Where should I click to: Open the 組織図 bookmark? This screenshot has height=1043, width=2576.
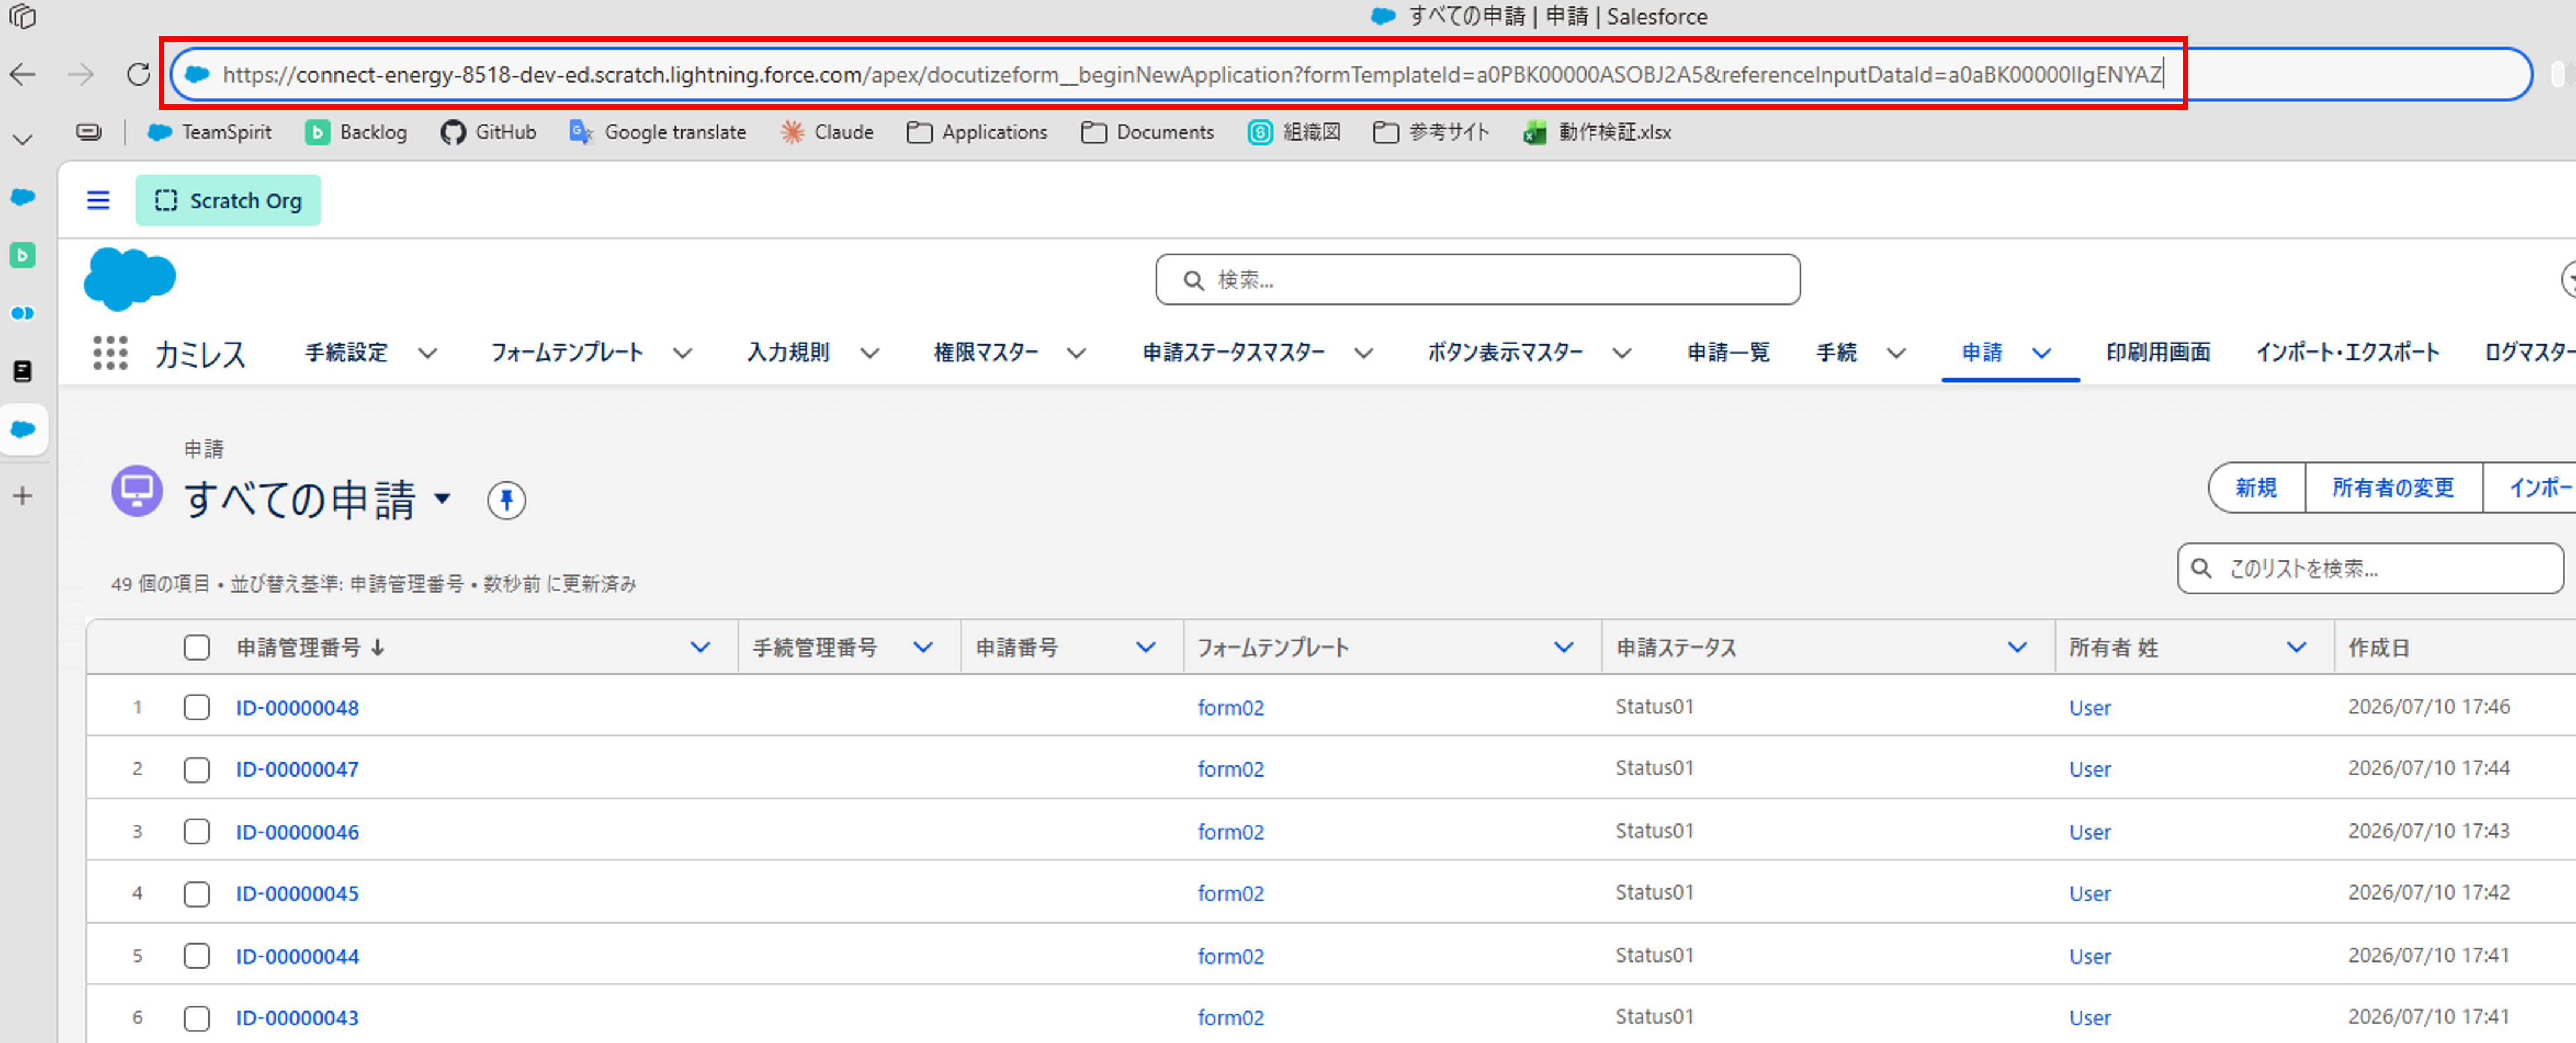[1294, 132]
